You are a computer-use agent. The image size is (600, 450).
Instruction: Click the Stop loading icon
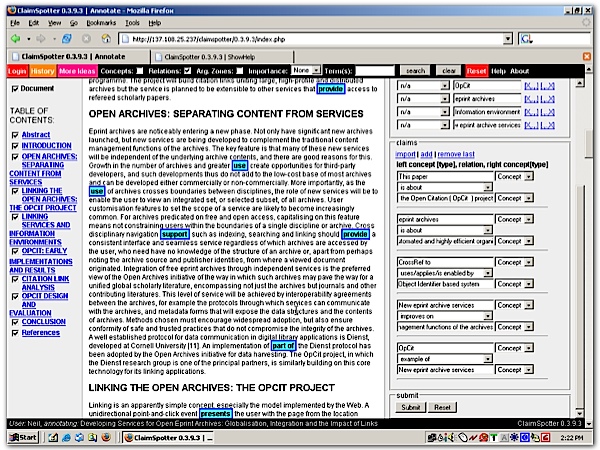coord(86,39)
